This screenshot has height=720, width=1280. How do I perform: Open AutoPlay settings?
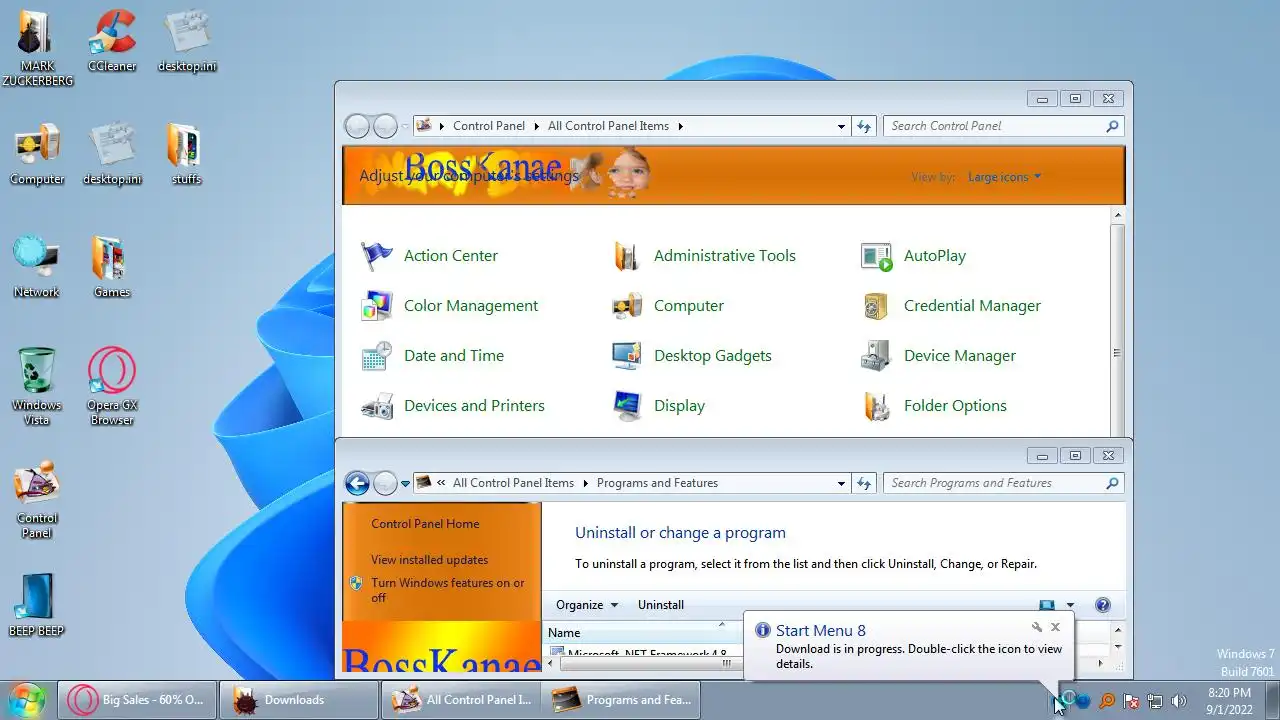[x=914, y=256]
